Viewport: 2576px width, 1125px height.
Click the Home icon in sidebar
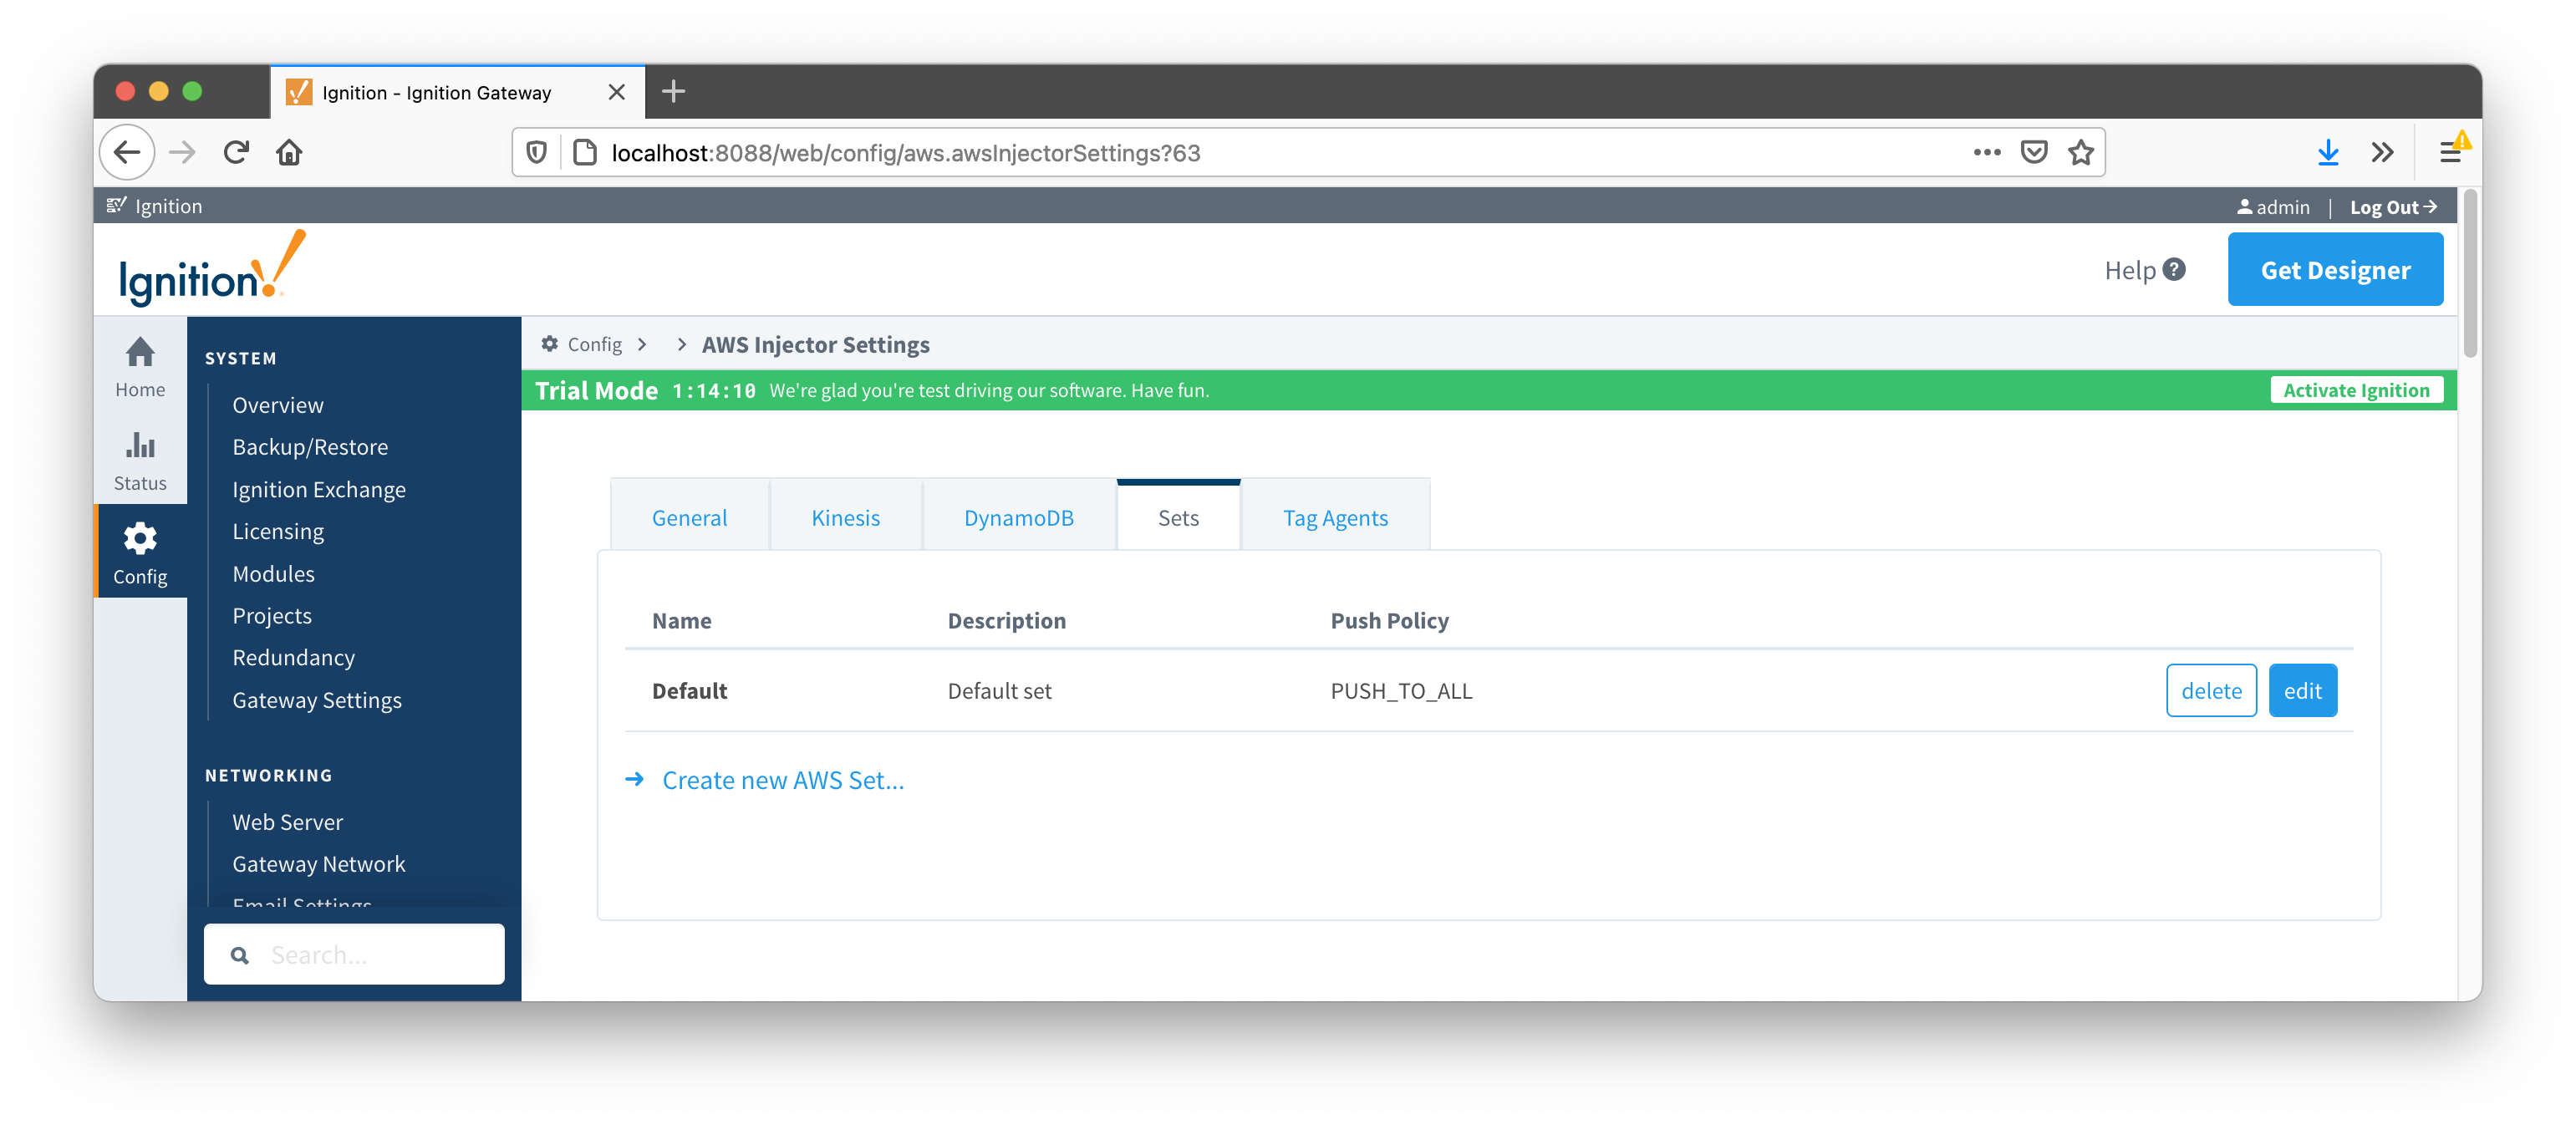[140, 352]
